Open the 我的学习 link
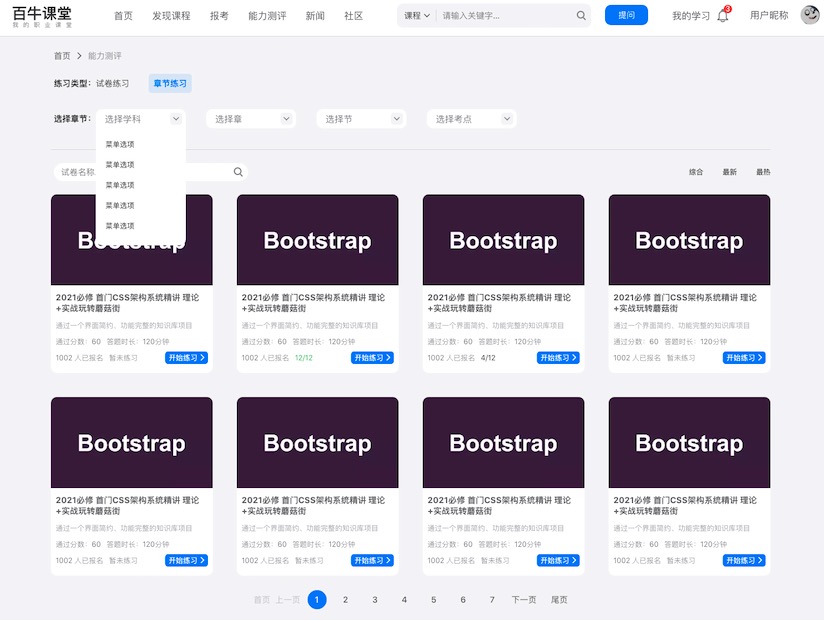This screenshot has width=824, height=620. 691,16
